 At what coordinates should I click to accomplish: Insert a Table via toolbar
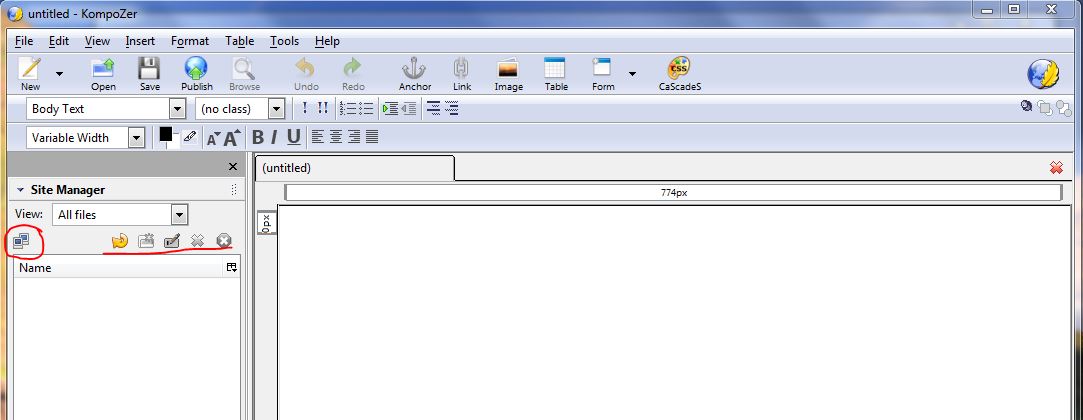(x=555, y=74)
